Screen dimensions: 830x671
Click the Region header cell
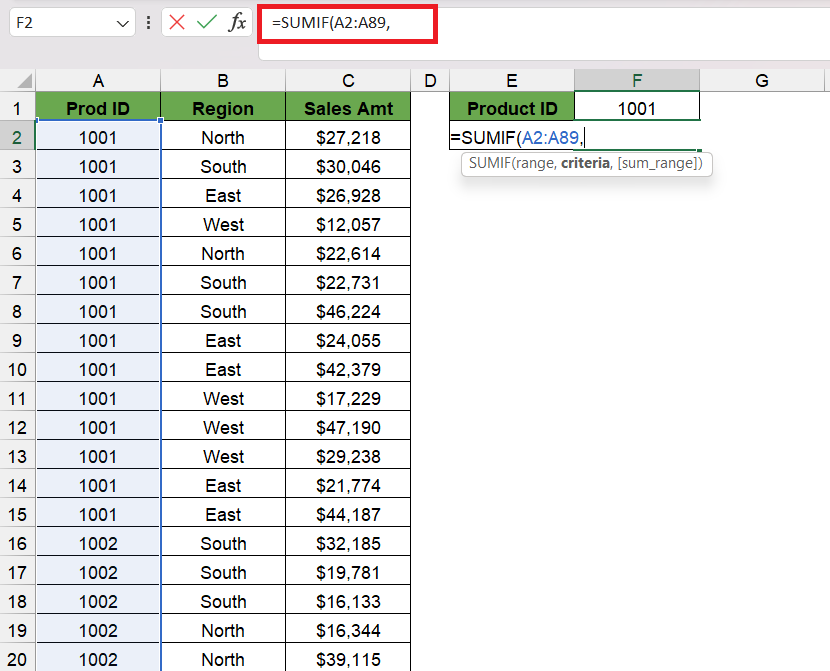tap(223, 108)
